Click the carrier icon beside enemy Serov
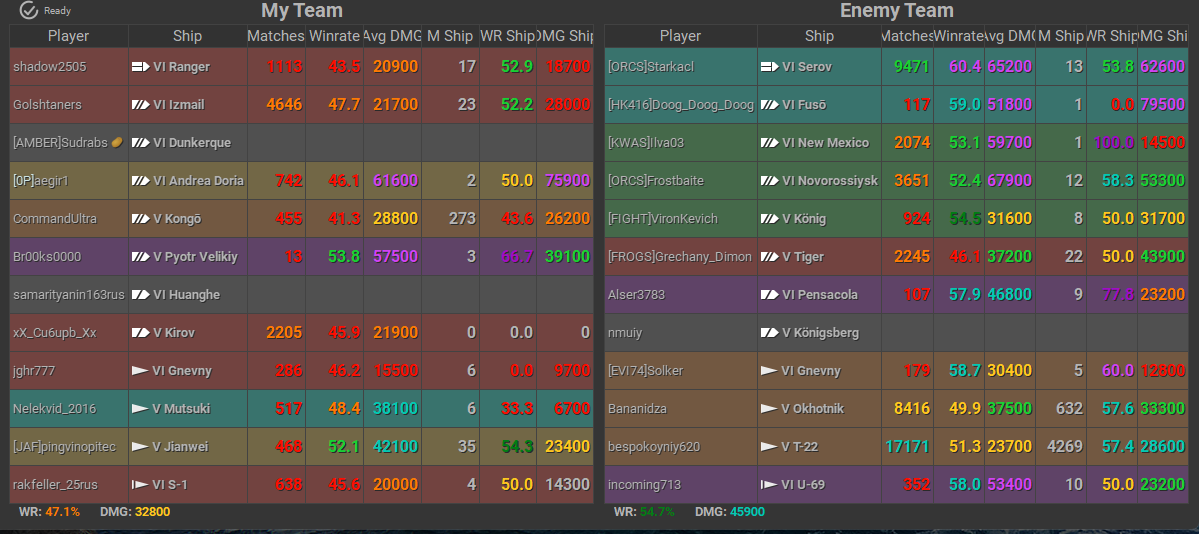 click(x=769, y=67)
